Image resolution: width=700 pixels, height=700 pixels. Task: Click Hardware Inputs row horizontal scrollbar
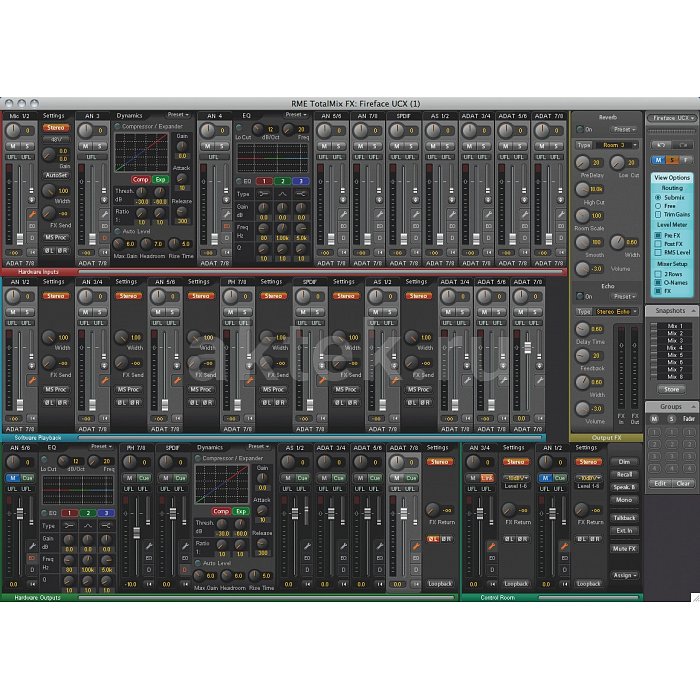320,271
